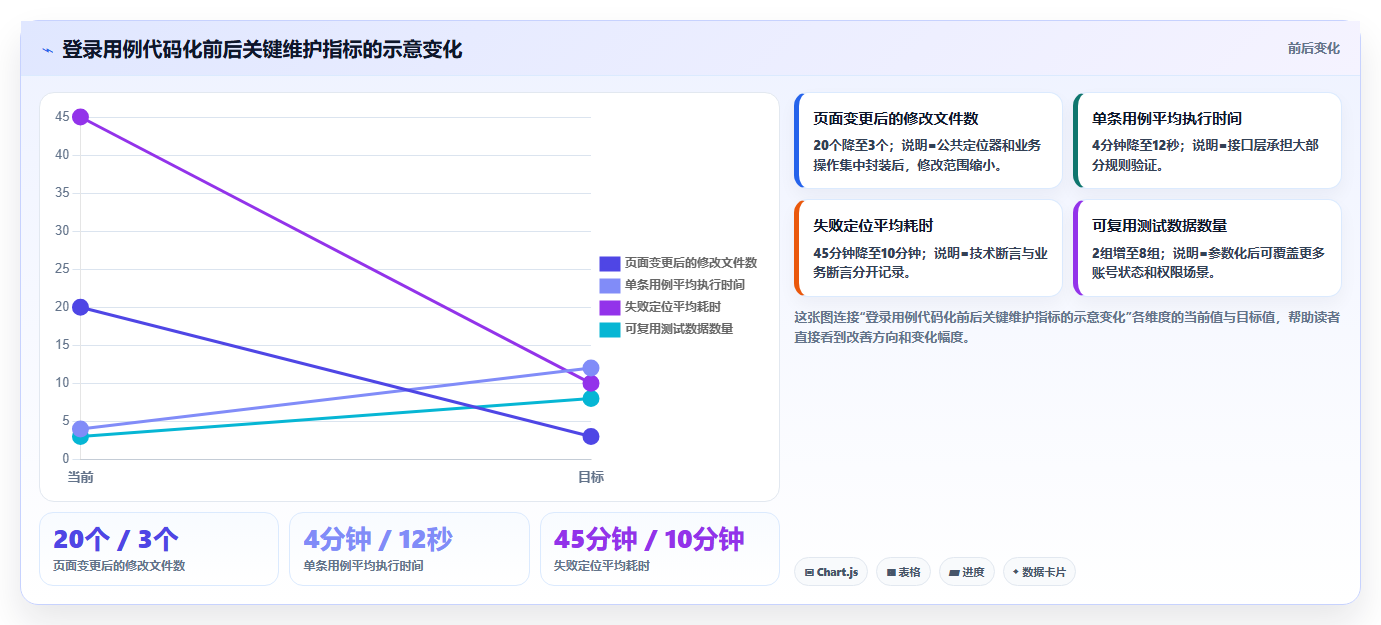Click the purple data point at 45 for 当前
This screenshot has width=1381, height=625.
[x=81, y=117]
